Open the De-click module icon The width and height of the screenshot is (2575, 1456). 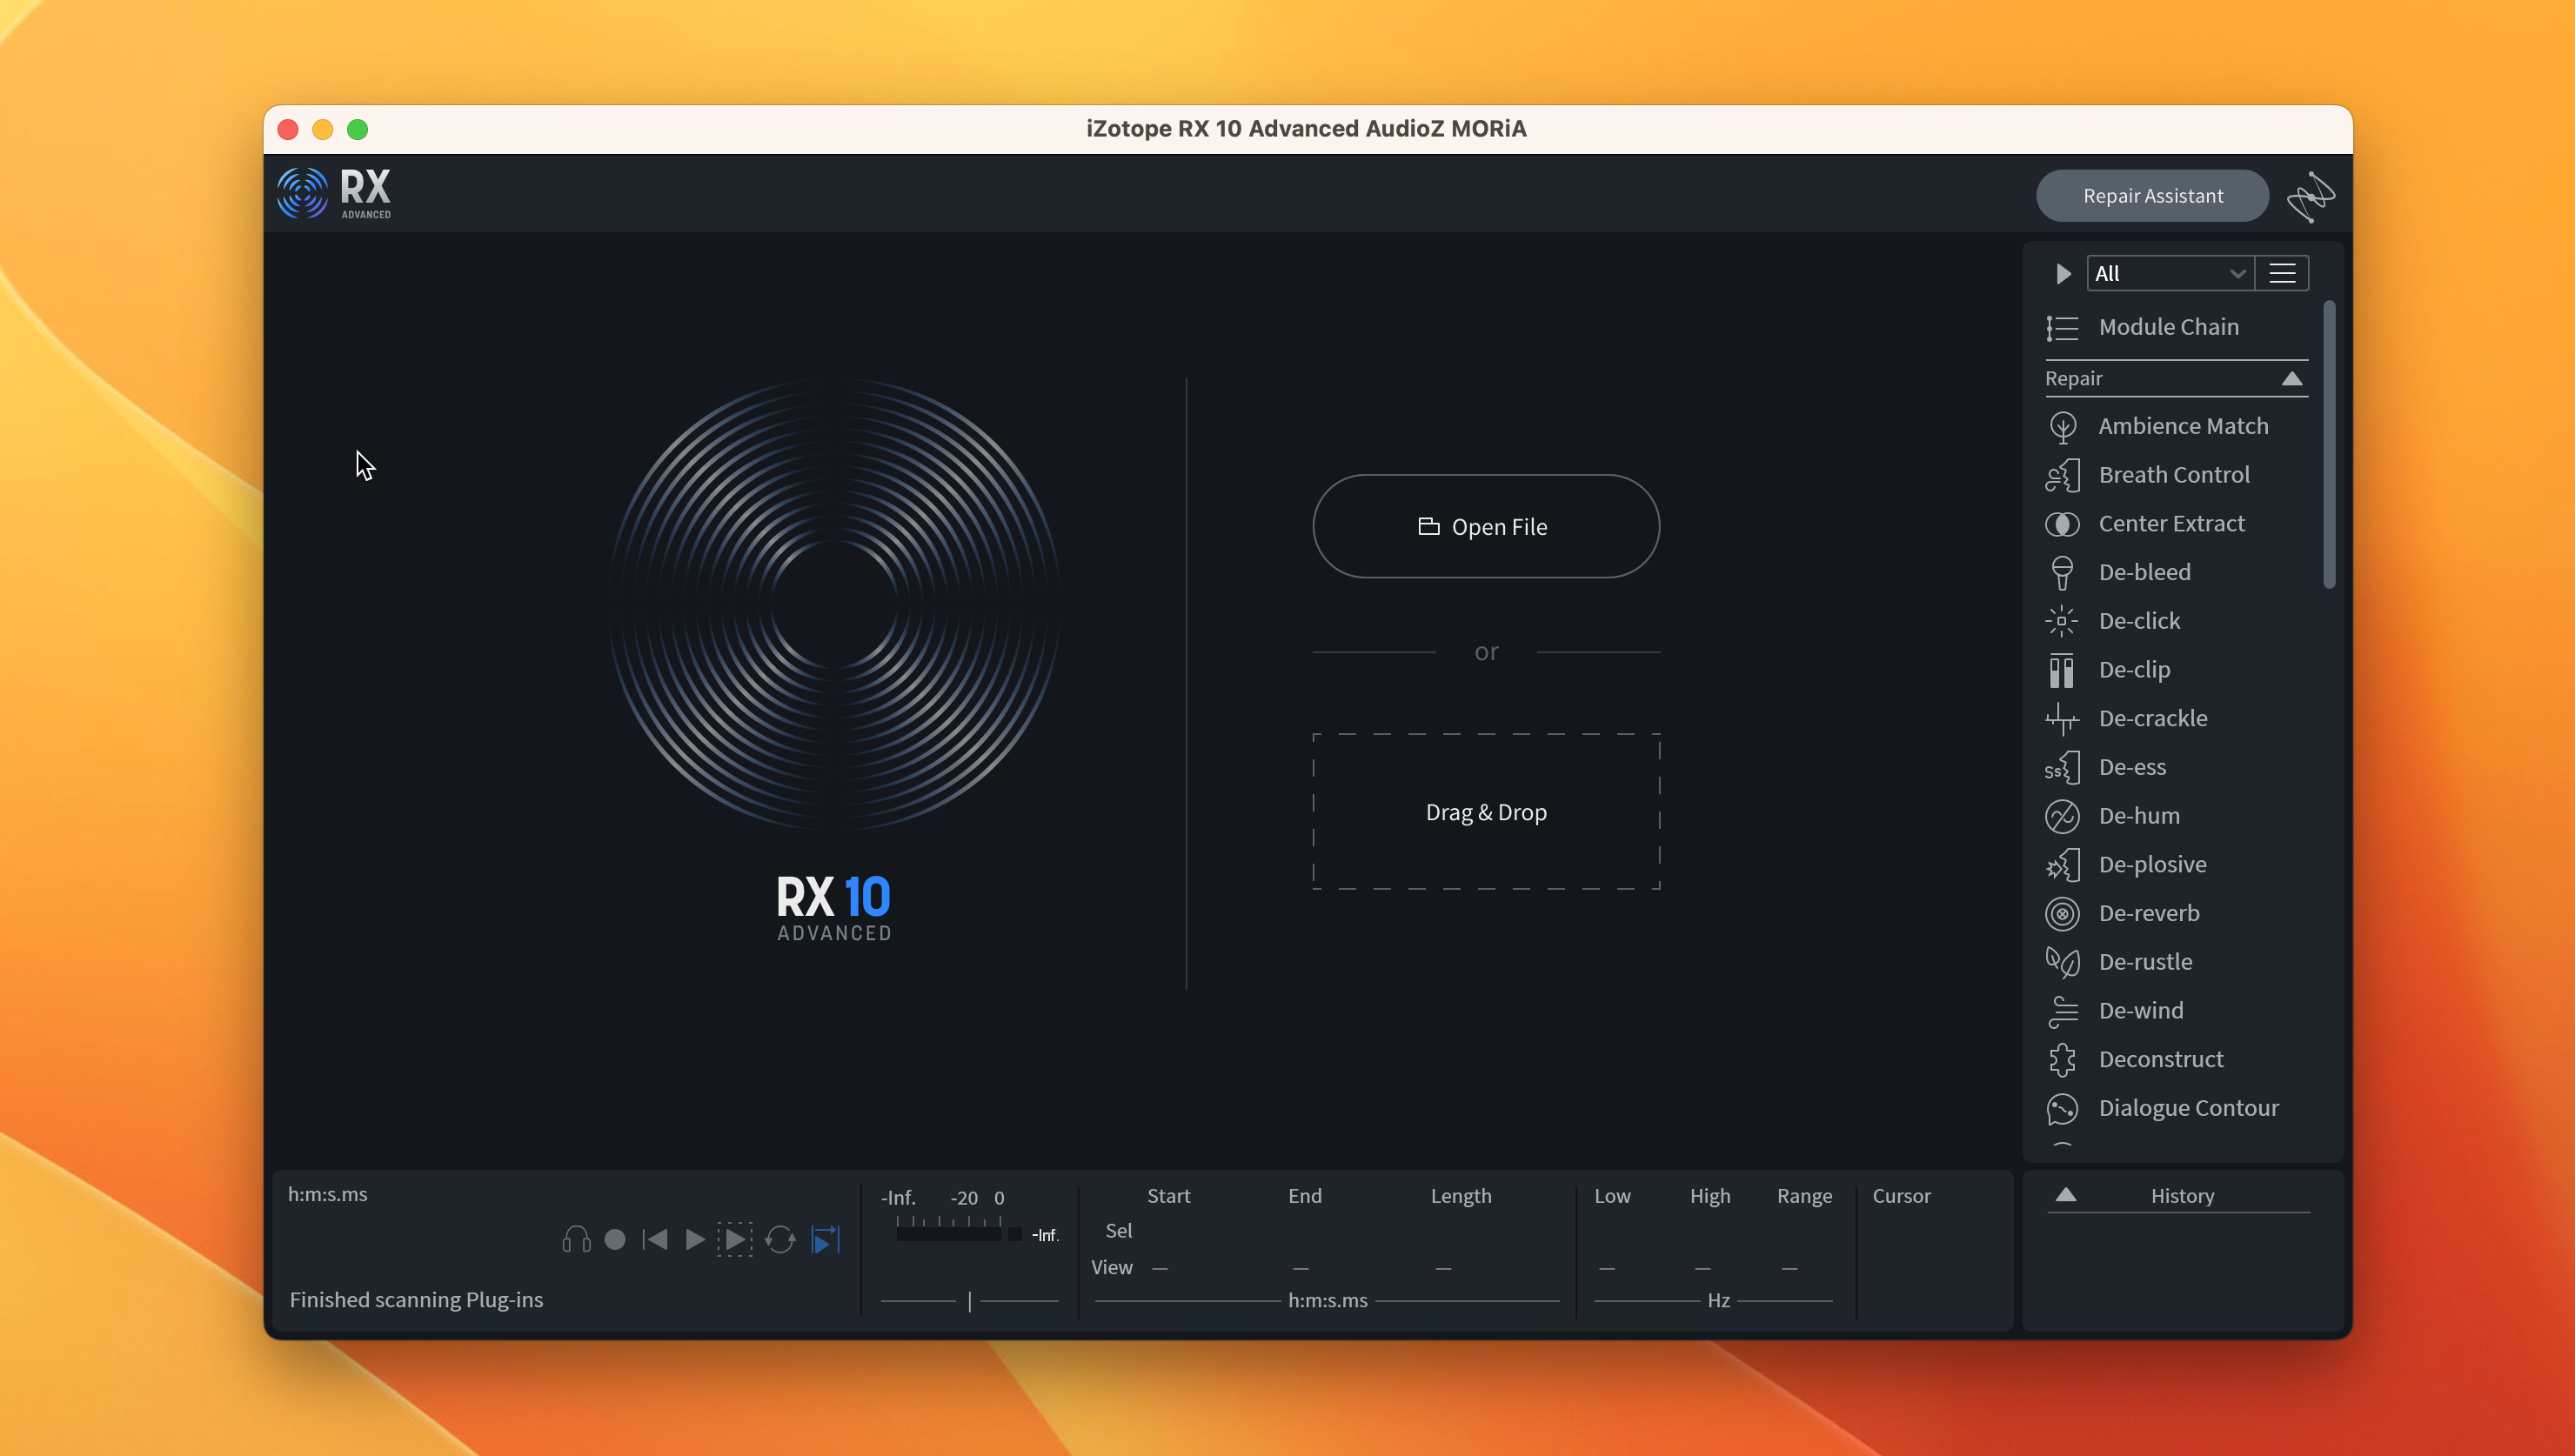2061,621
